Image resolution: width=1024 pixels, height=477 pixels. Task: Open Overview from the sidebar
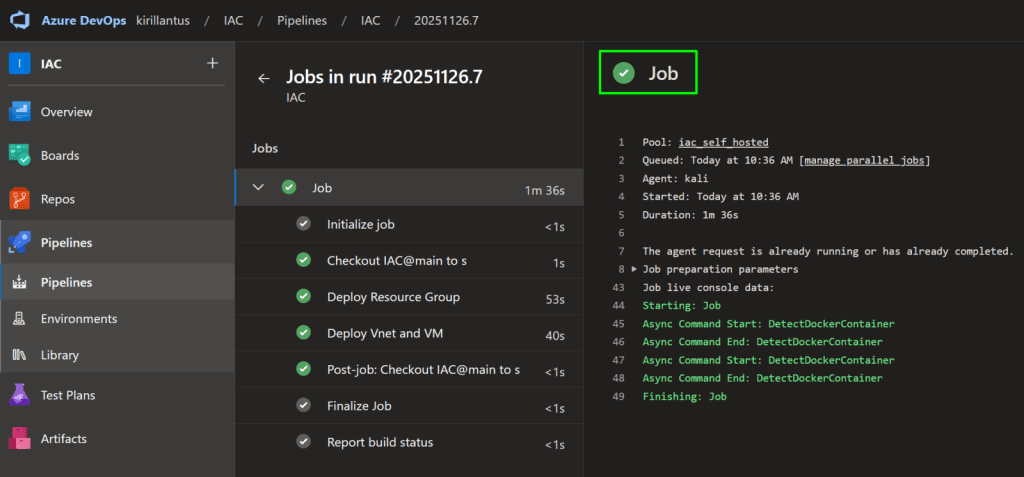(x=66, y=112)
